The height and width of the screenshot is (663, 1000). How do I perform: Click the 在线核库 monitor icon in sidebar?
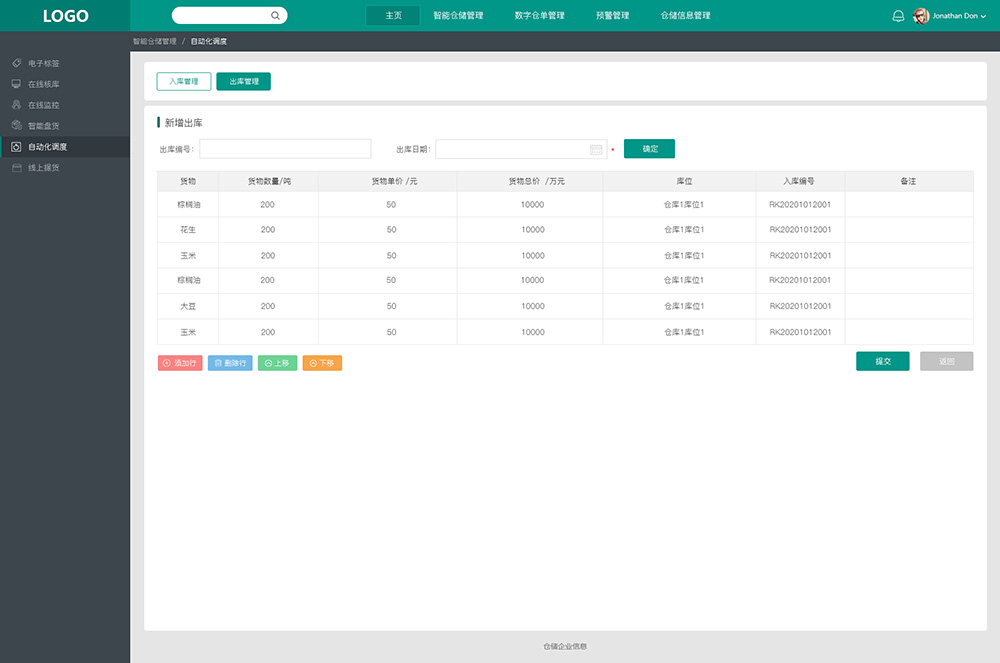[17, 84]
